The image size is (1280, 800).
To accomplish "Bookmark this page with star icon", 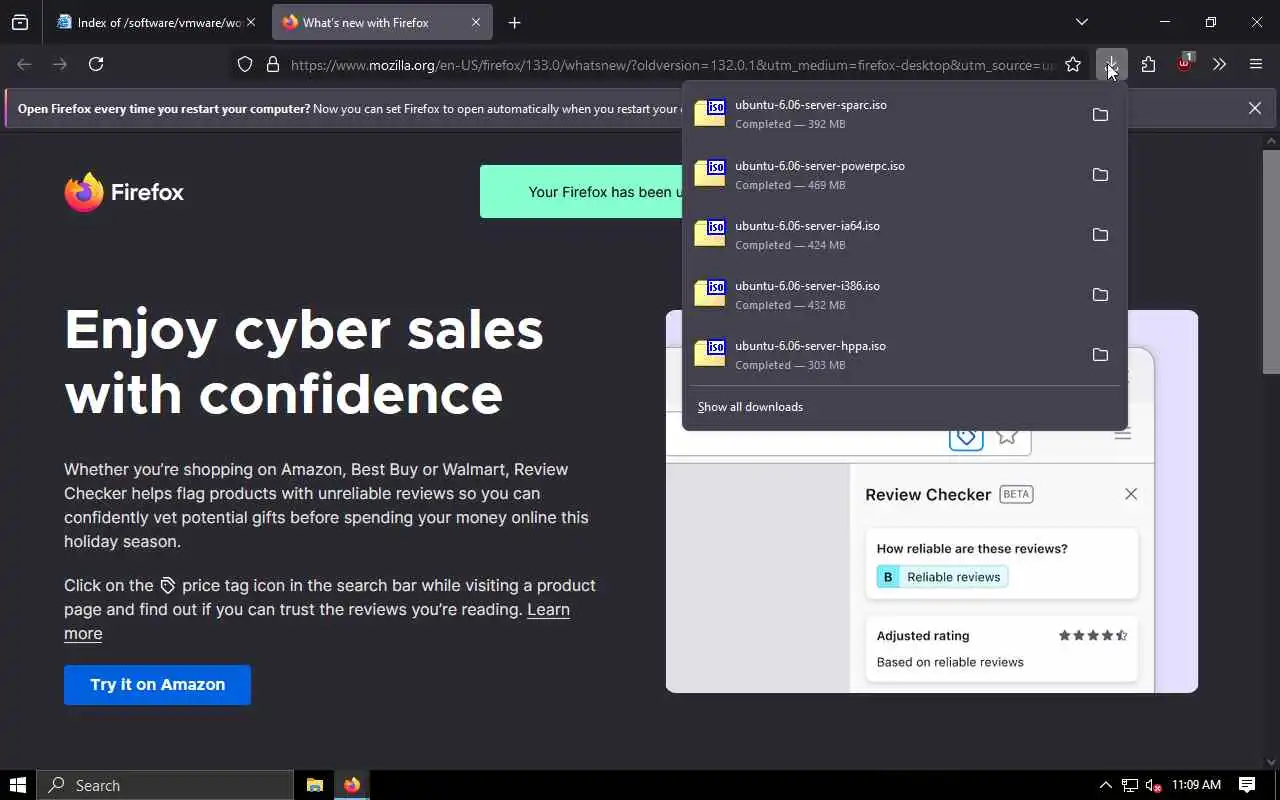I will pos(1073,64).
